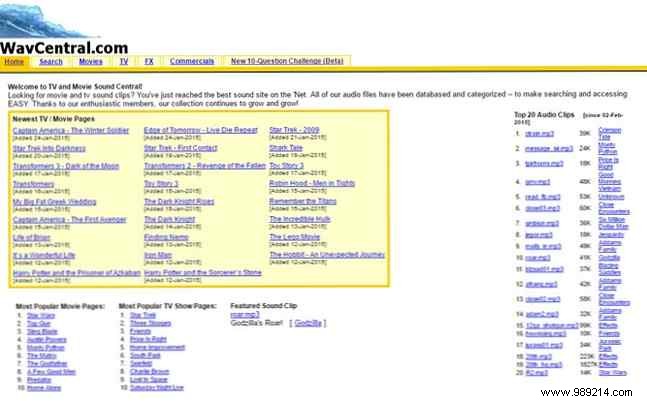
Task: Open Harry Potter and the Prisoner of Azkaban
Action: coord(77,273)
